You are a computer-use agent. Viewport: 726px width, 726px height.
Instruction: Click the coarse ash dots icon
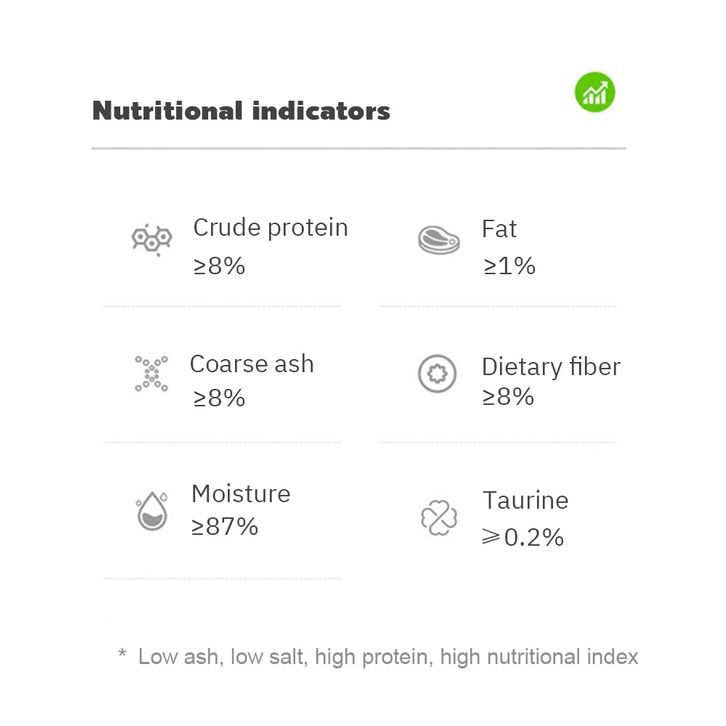click(x=151, y=373)
